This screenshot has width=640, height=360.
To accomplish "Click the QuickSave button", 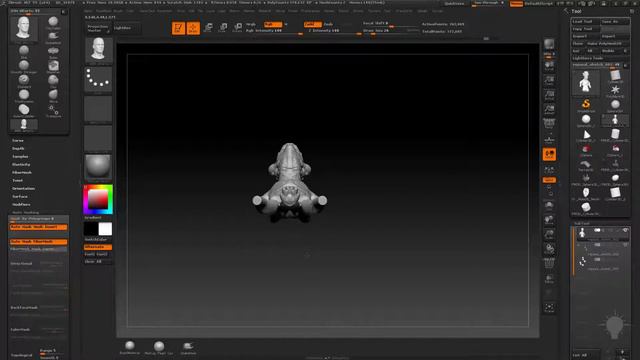I will point(454,4).
